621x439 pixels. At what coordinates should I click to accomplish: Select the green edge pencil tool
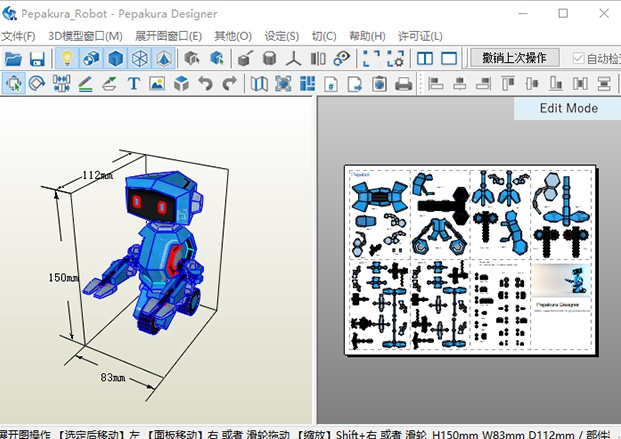tap(86, 84)
